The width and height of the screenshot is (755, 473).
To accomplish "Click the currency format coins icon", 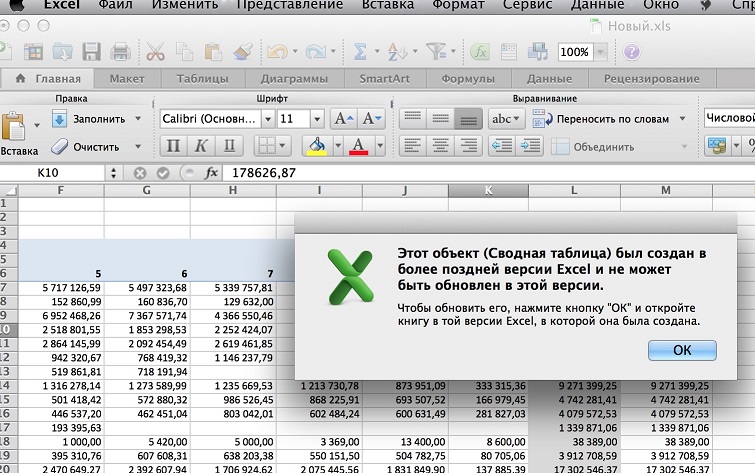I will (x=717, y=146).
